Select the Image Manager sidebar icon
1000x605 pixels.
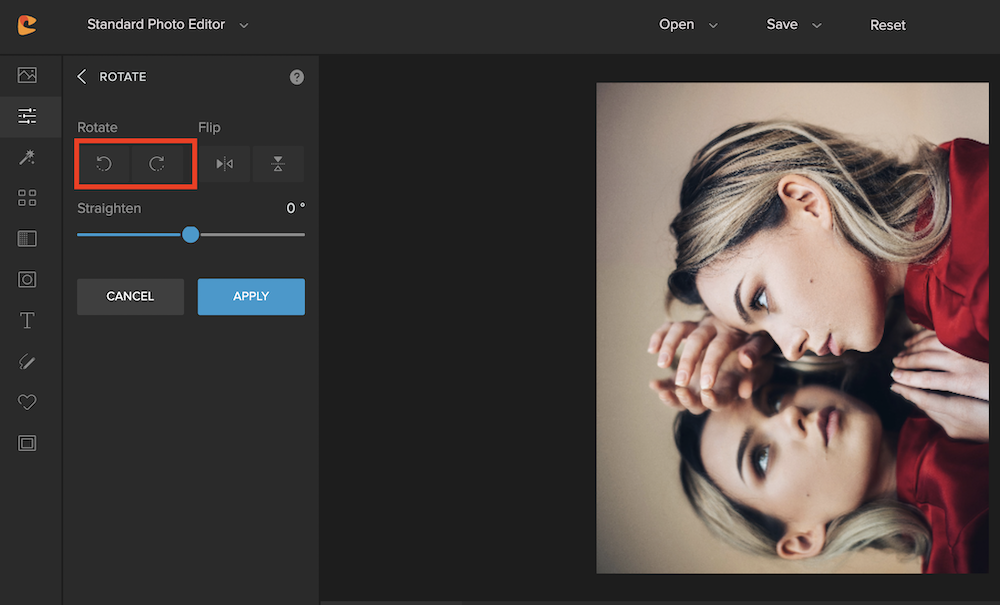click(27, 75)
